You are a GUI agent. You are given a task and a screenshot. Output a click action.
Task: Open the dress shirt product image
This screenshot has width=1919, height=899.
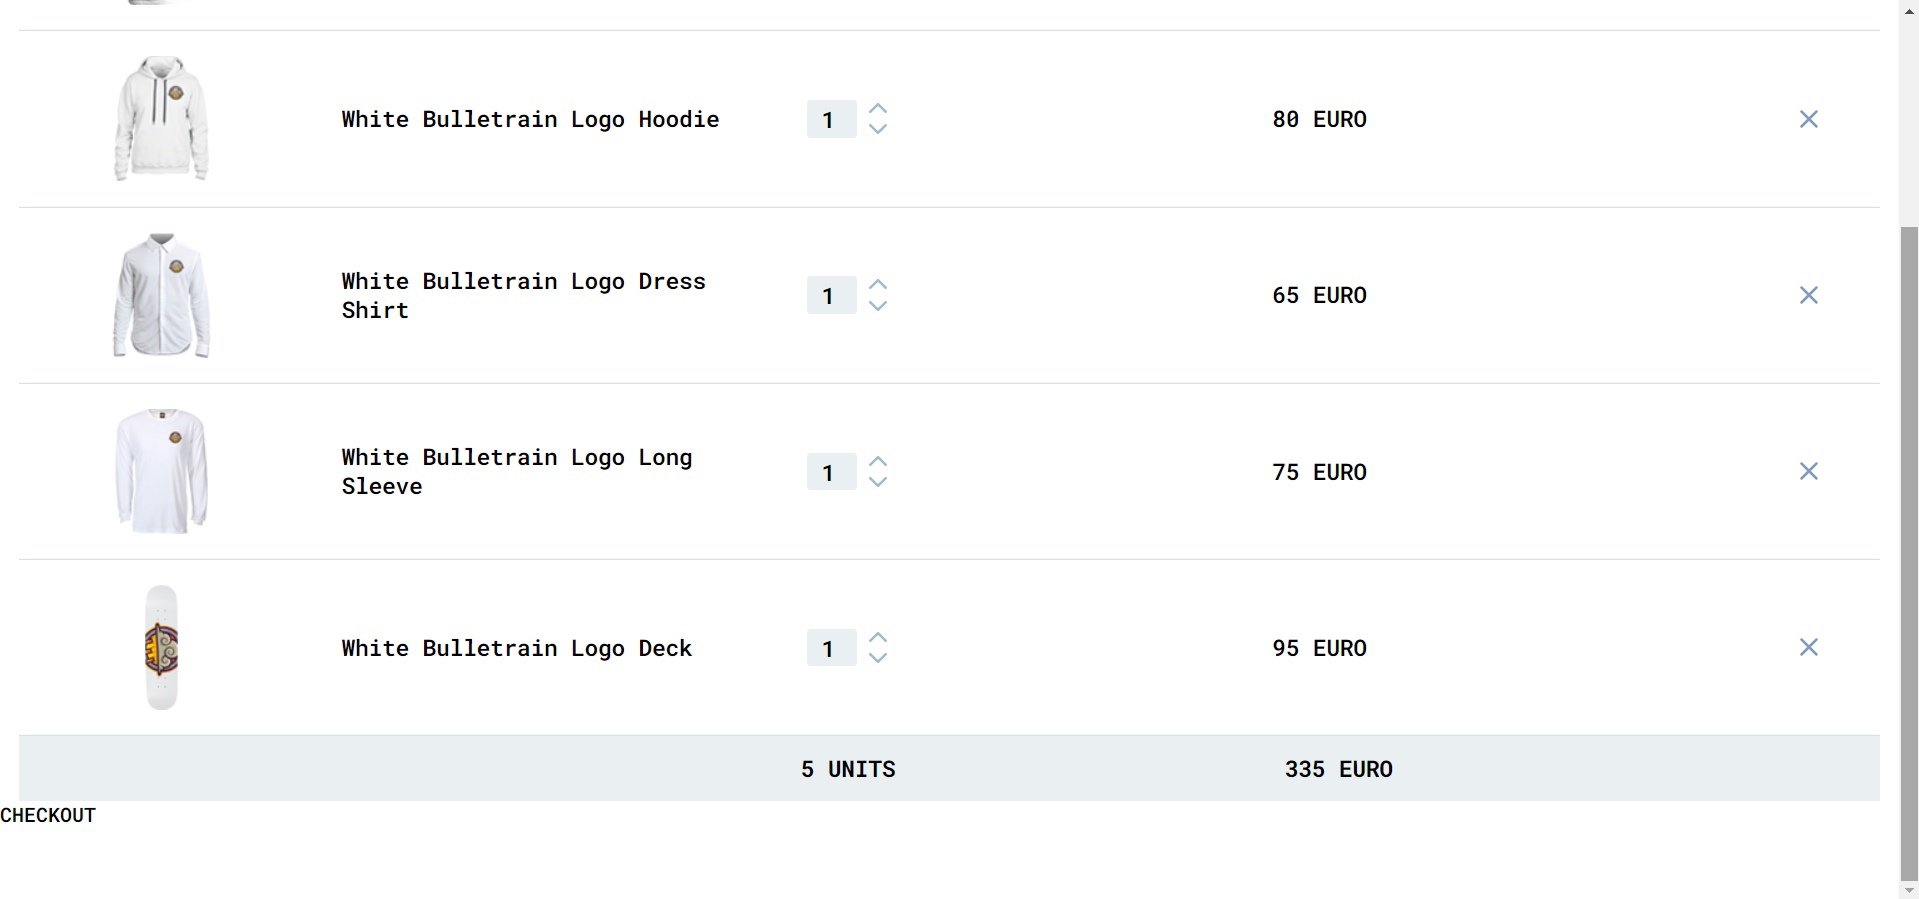pos(161,295)
